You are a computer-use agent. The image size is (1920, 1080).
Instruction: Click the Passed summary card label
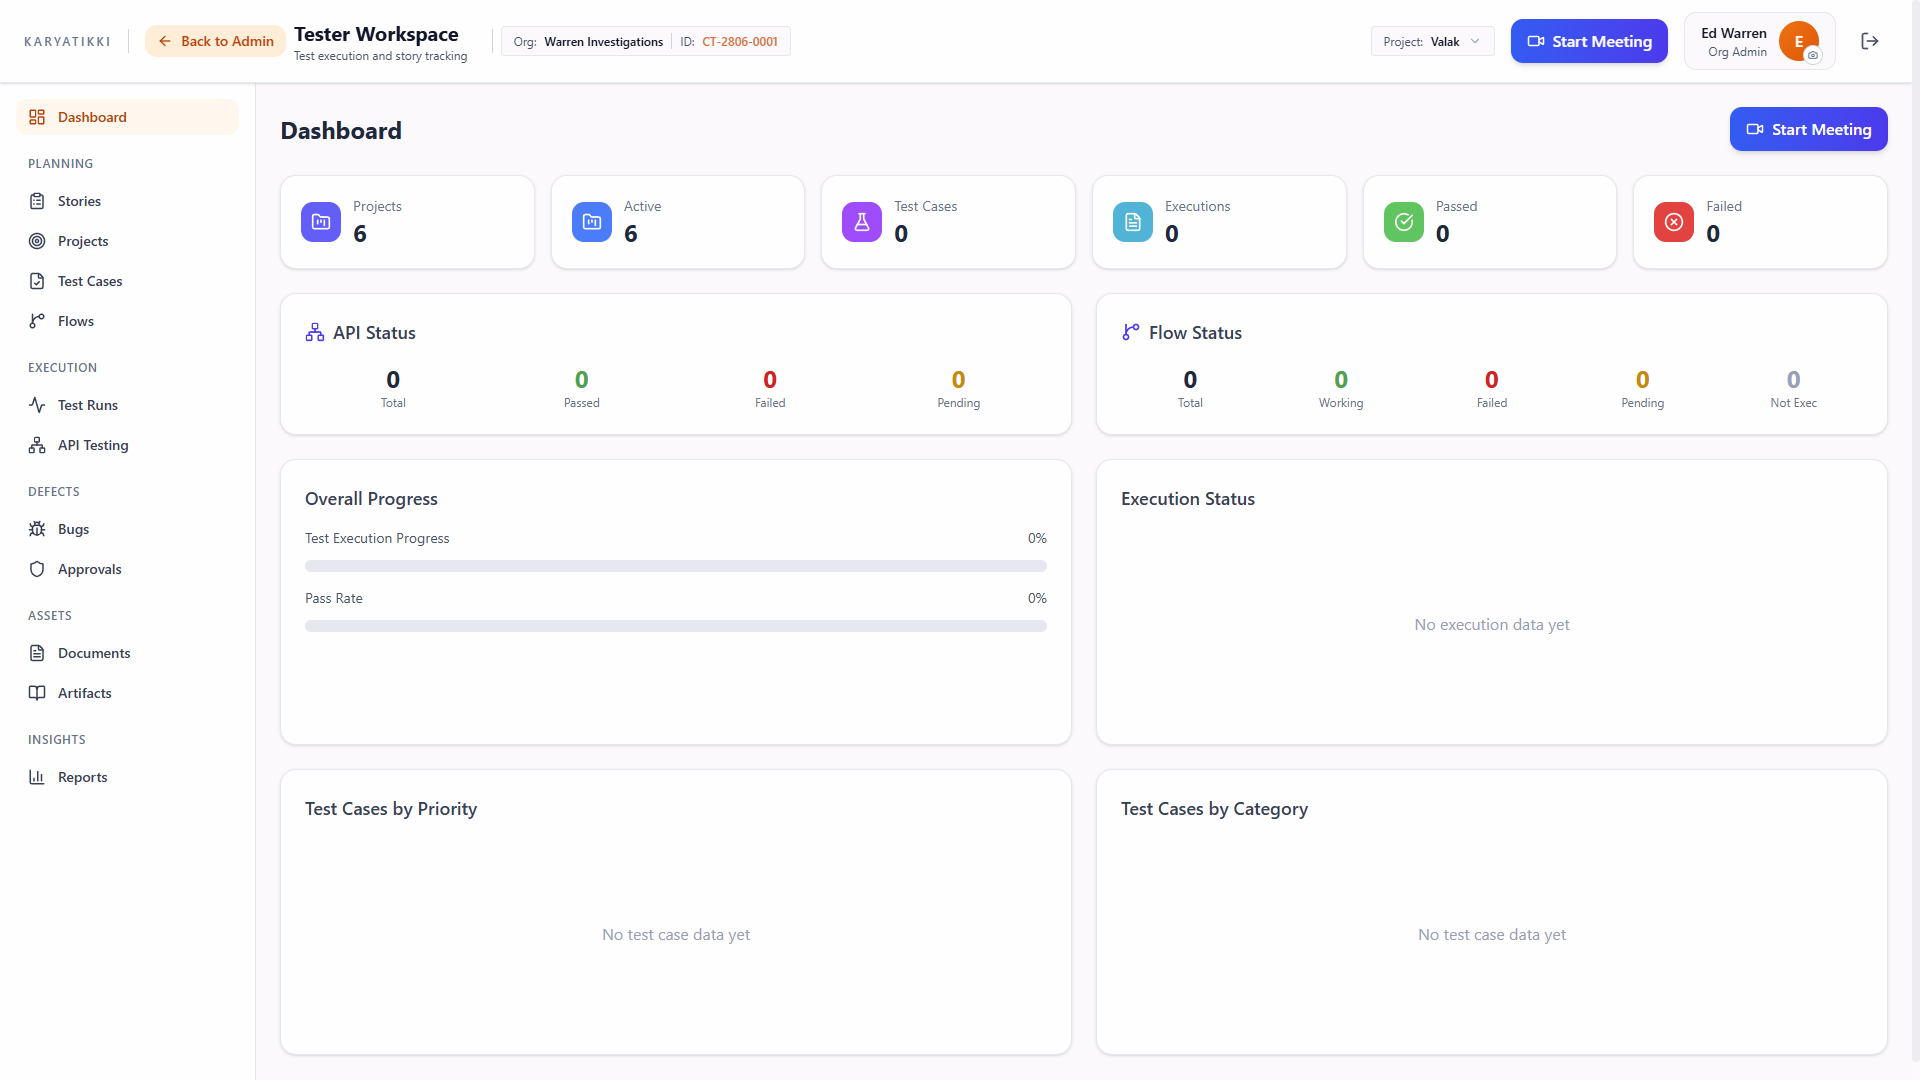click(1456, 206)
